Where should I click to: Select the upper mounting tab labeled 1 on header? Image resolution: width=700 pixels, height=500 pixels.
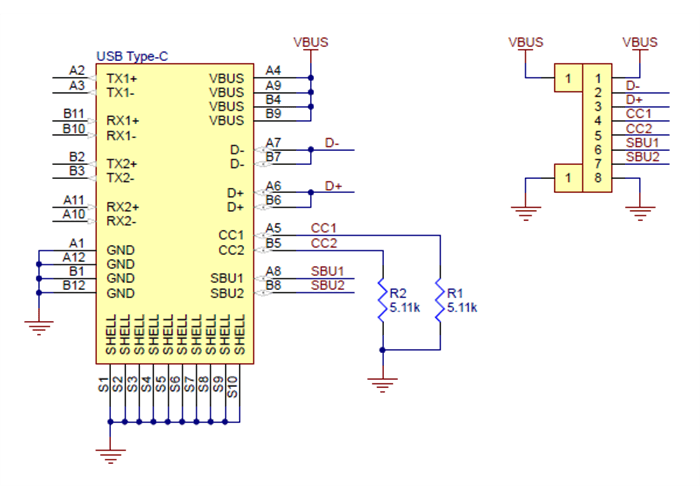coord(568,78)
